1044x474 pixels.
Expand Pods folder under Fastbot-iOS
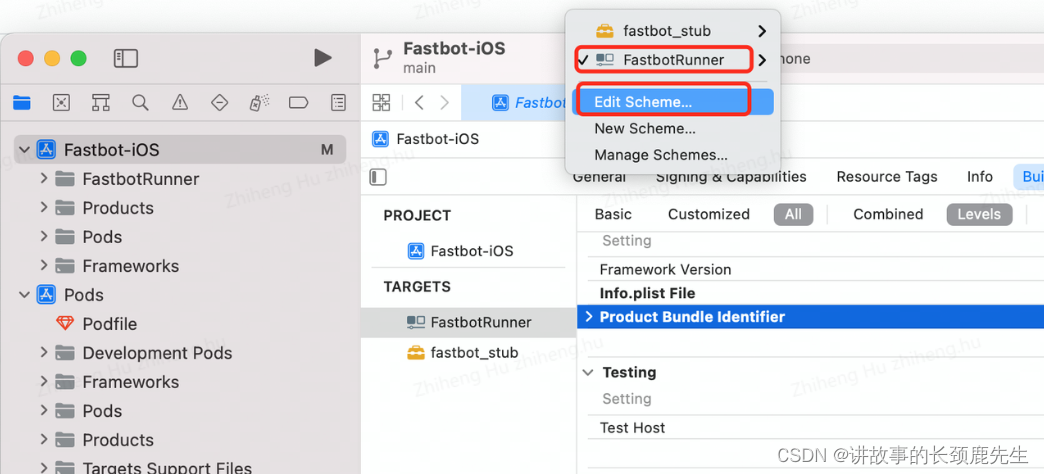pos(44,237)
